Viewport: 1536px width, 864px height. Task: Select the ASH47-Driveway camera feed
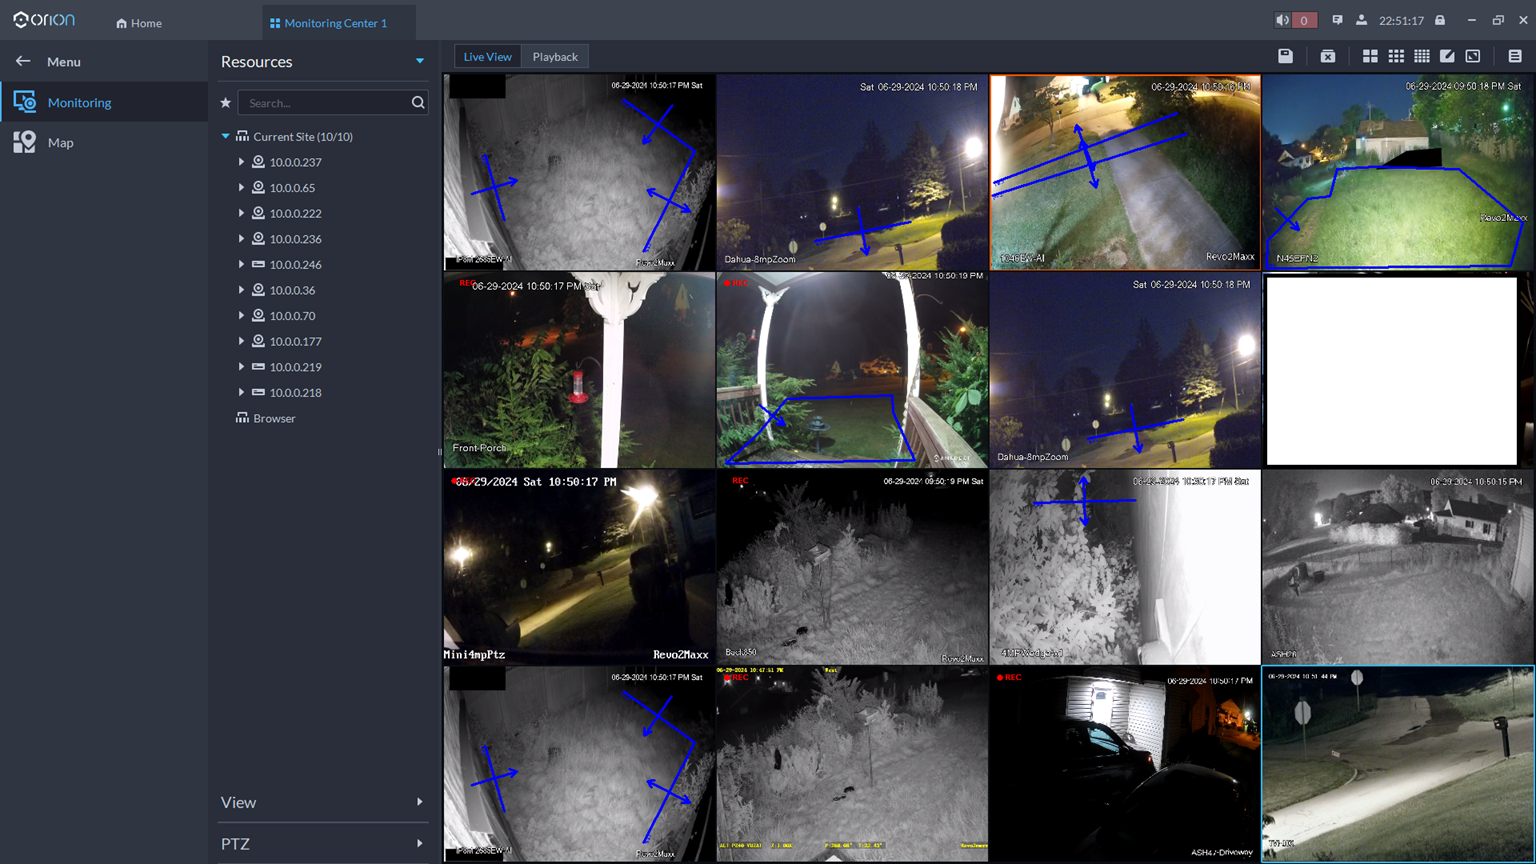click(1125, 764)
